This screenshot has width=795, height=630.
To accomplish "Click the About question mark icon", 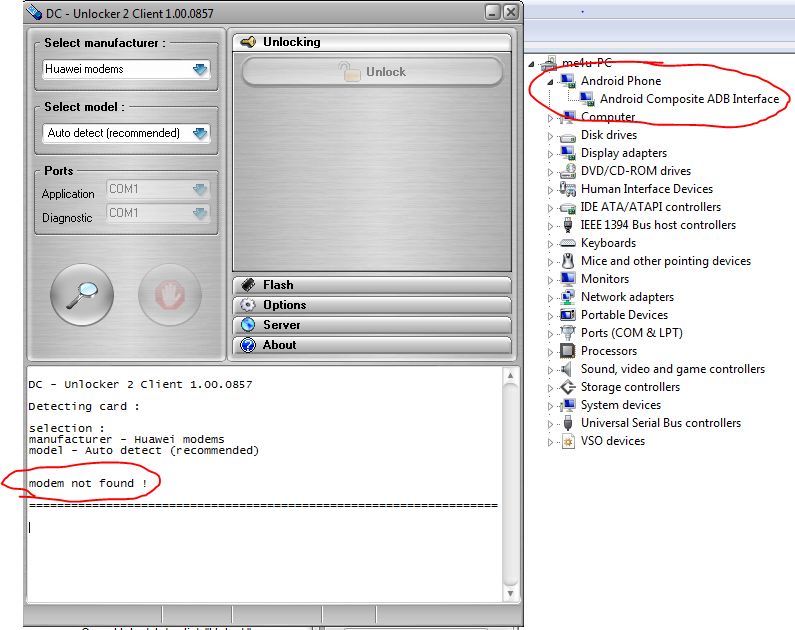I will [x=248, y=345].
